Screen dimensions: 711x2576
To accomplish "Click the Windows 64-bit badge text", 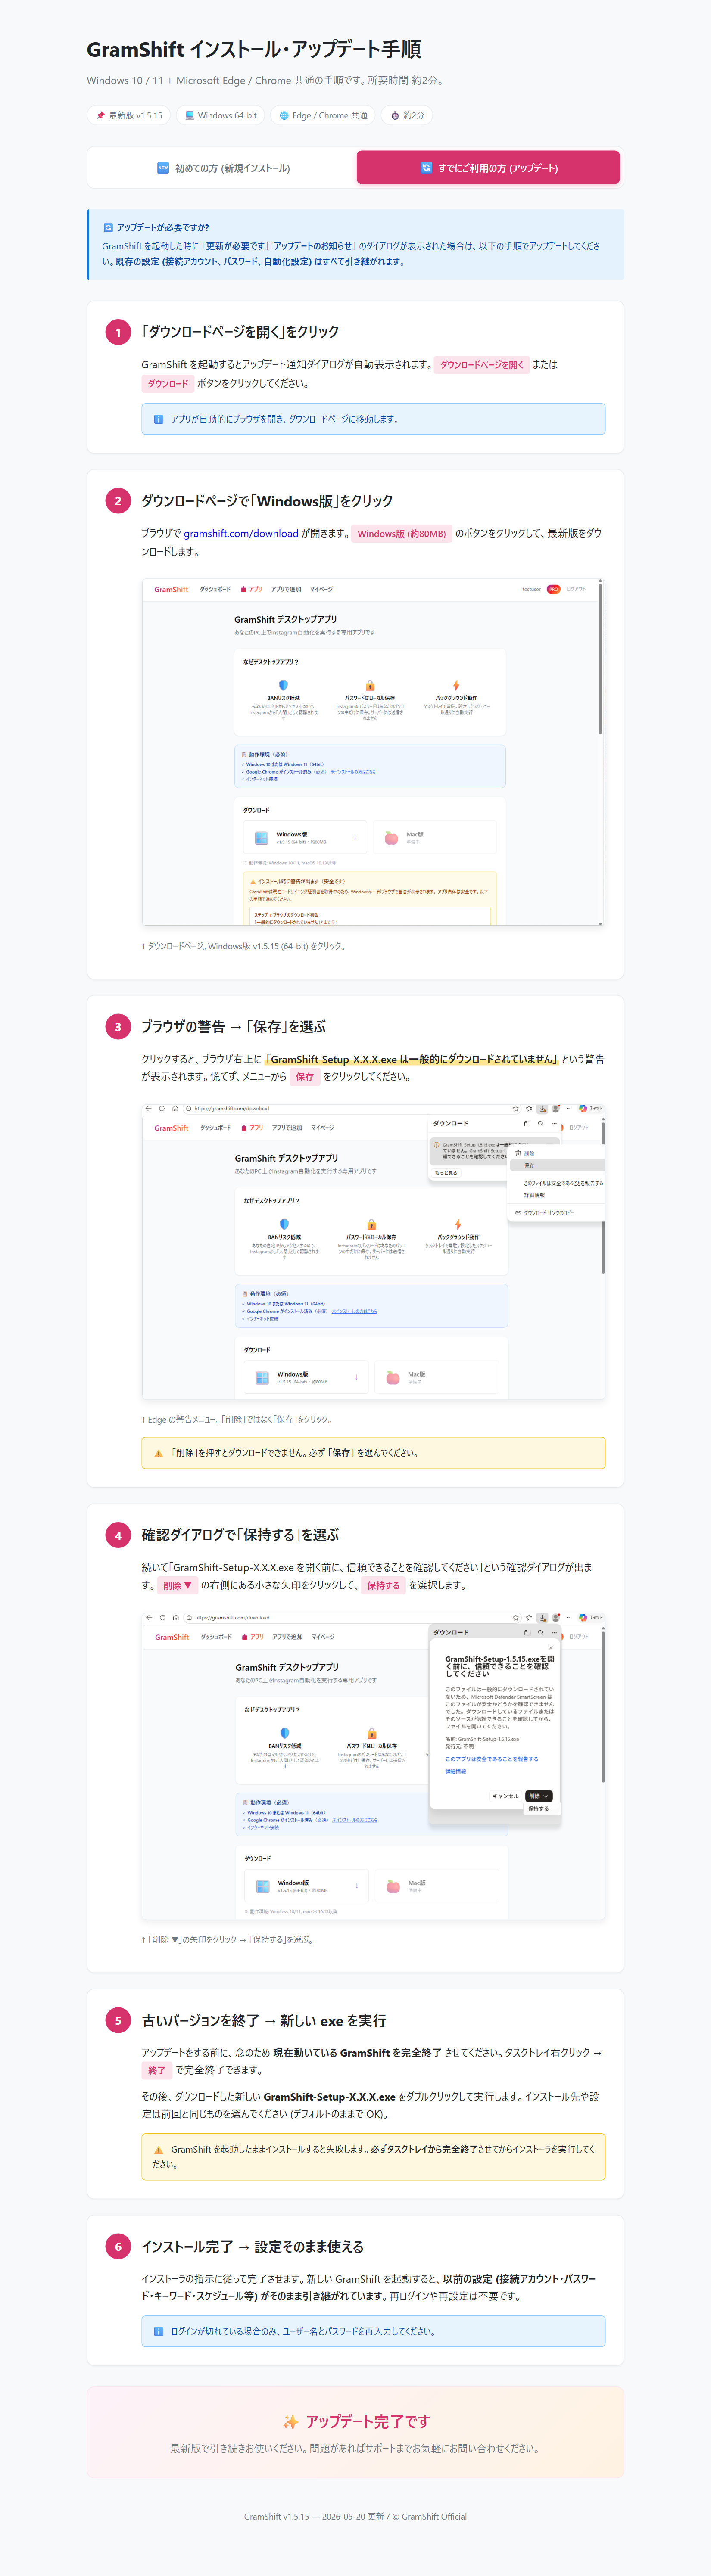I will tap(227, 116).
